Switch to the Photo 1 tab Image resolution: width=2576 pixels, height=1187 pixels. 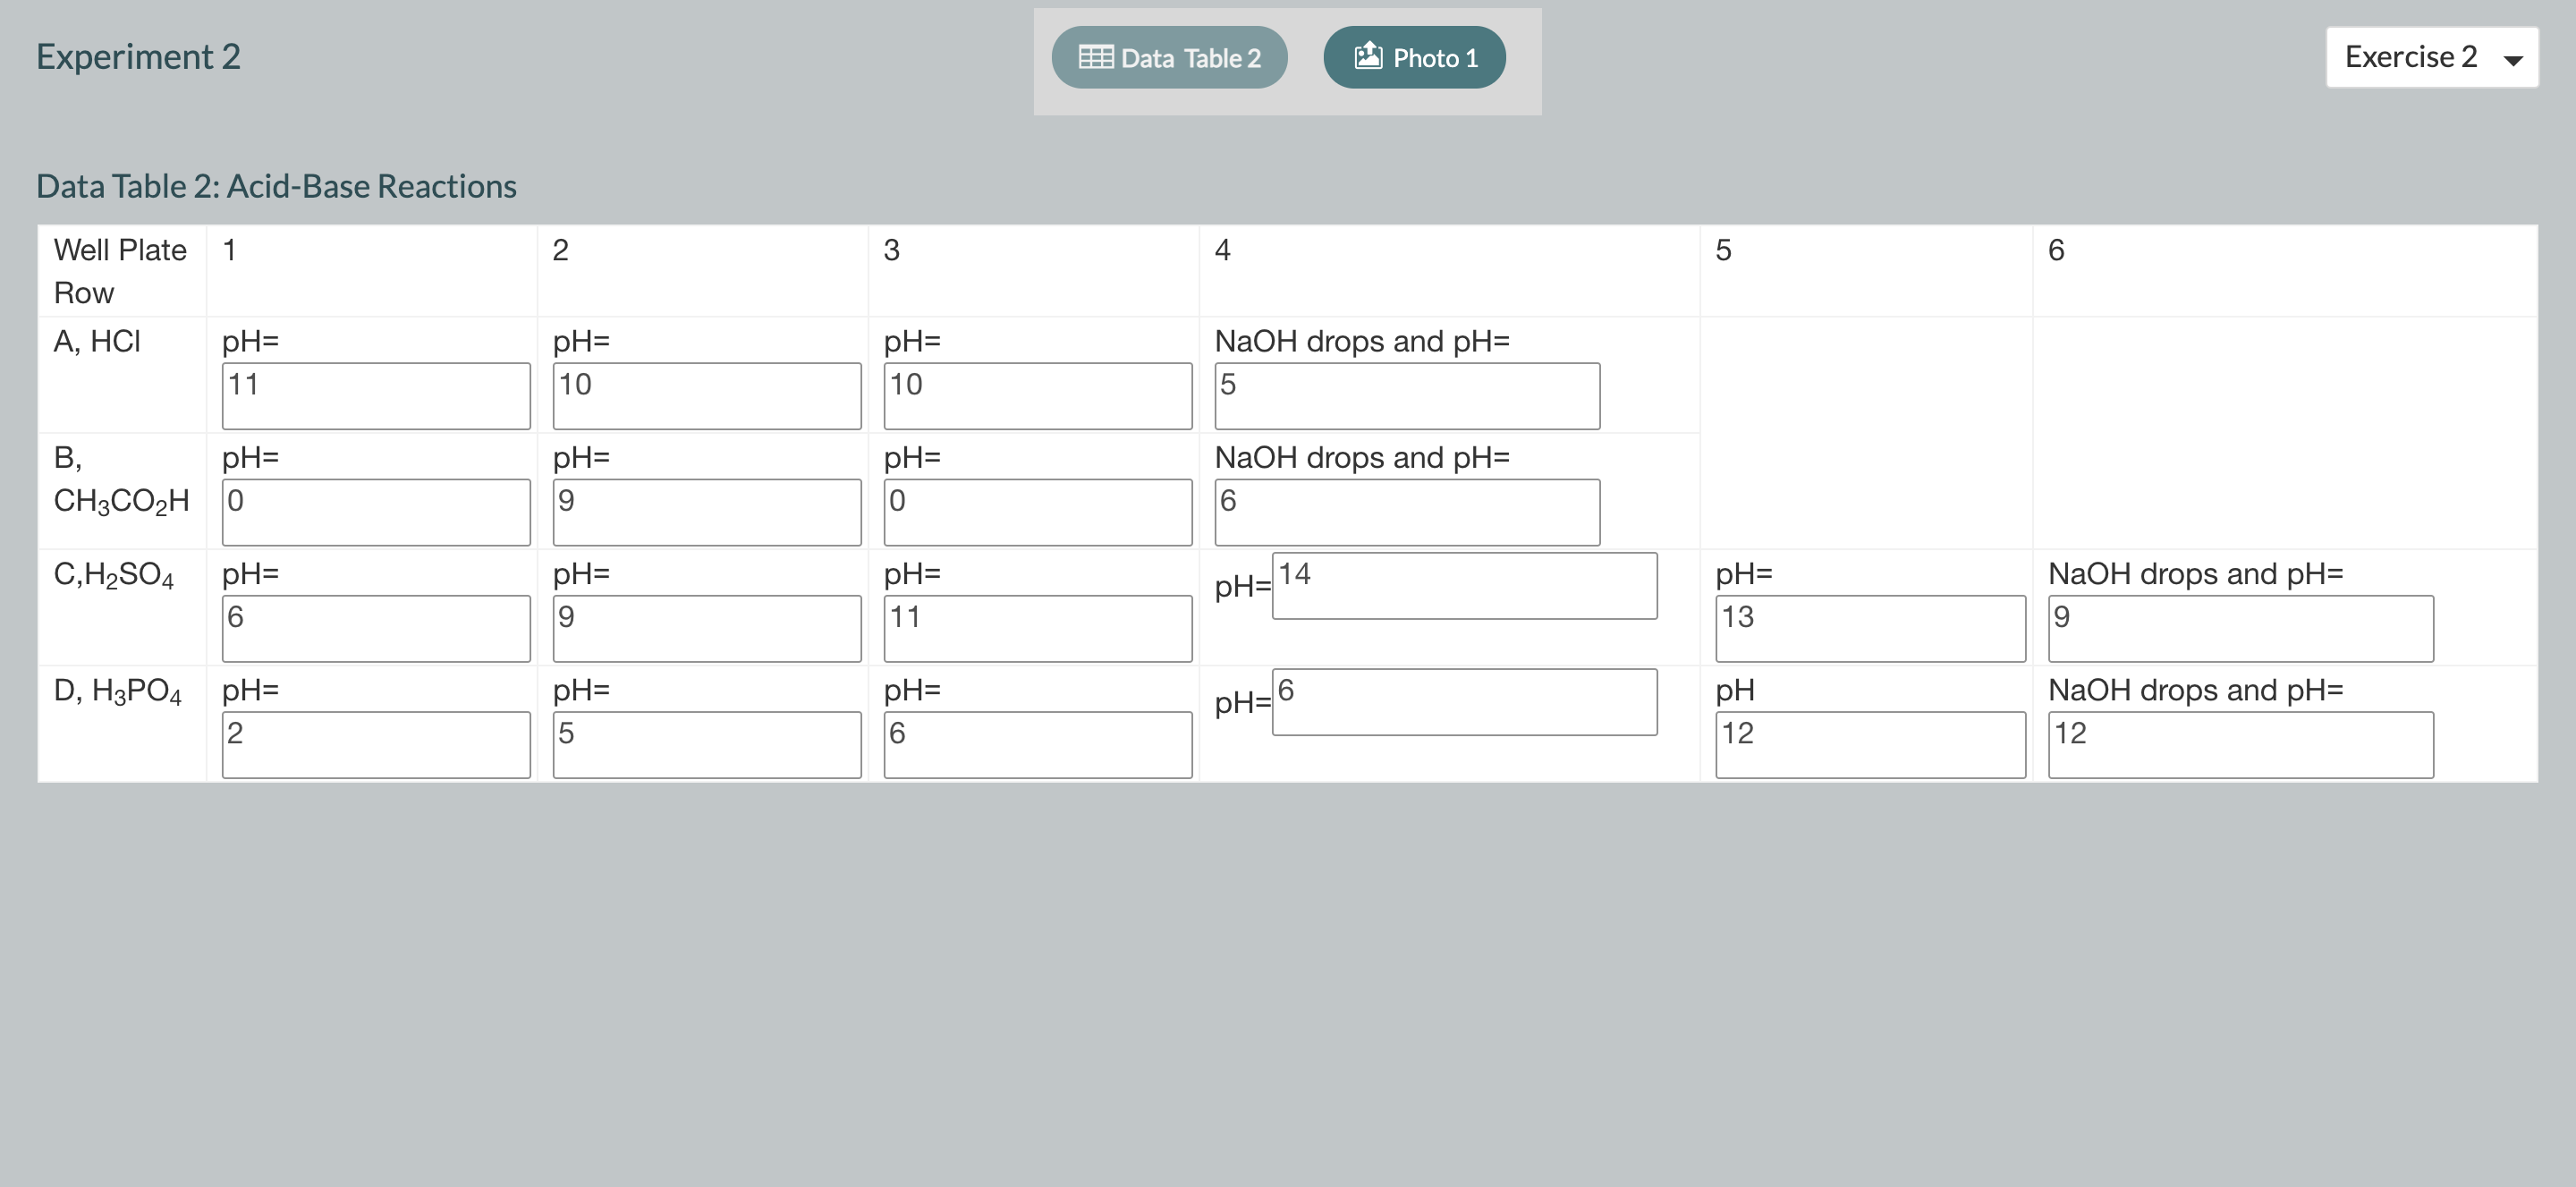1414,57
